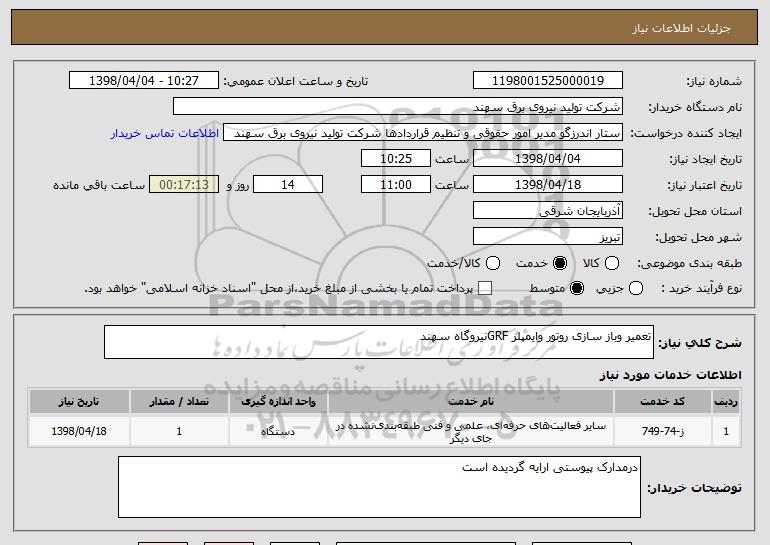Click the unit cell دستگاه
Viewport: 770px width, 545px height.
(x=278, y=431)
